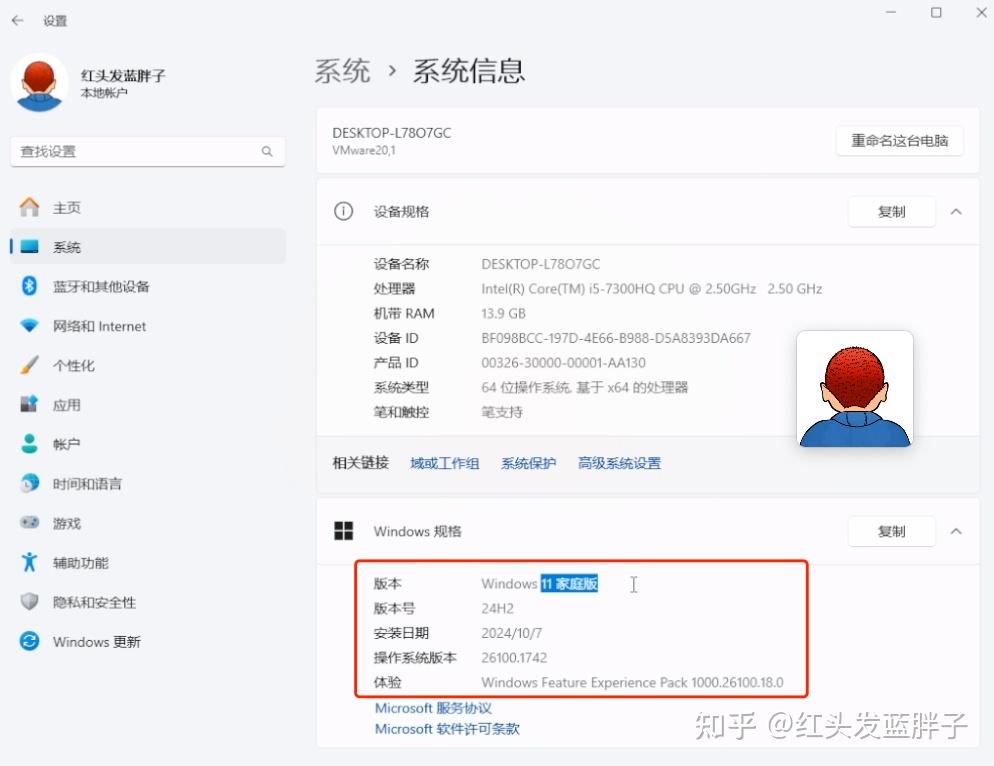Open 网络和 Internet settings

tap(148, 326)
